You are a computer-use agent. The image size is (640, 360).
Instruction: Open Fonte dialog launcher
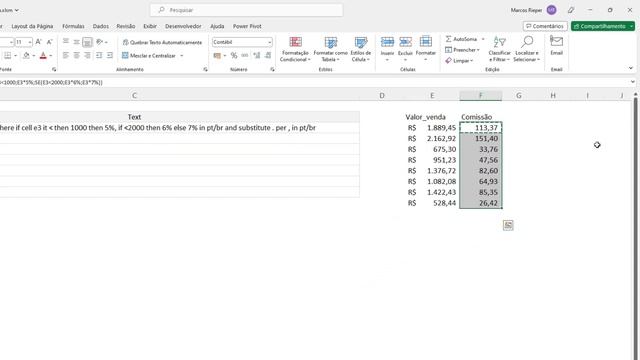54,70
